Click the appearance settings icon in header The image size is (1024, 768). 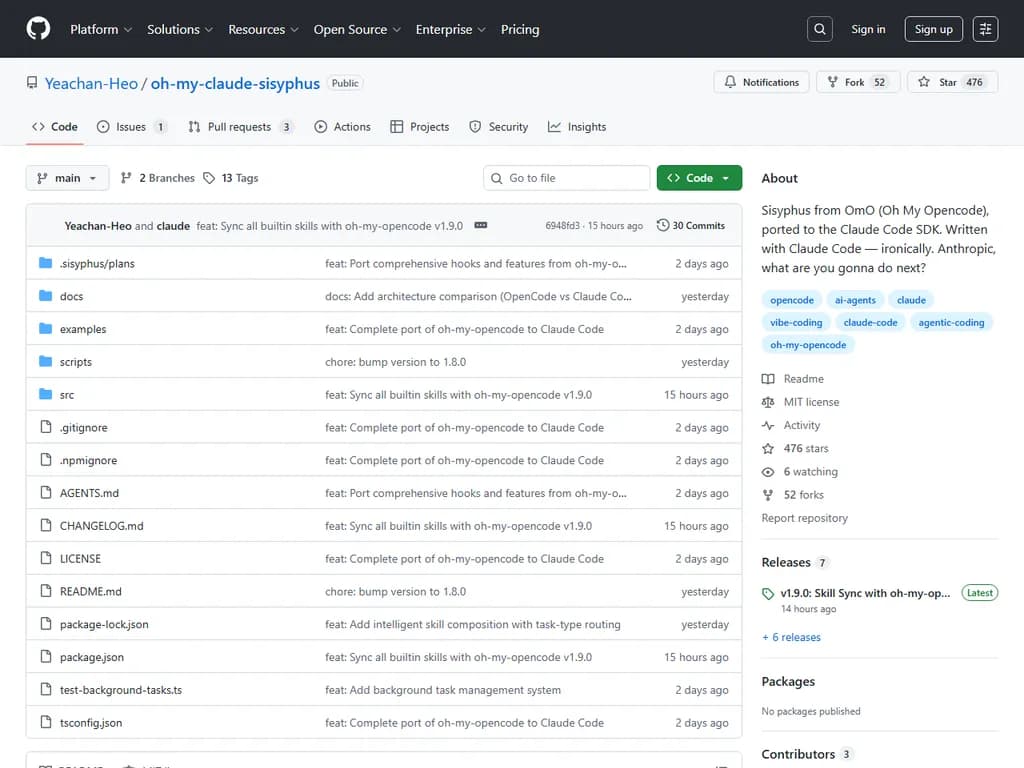(x=985, y=29)
